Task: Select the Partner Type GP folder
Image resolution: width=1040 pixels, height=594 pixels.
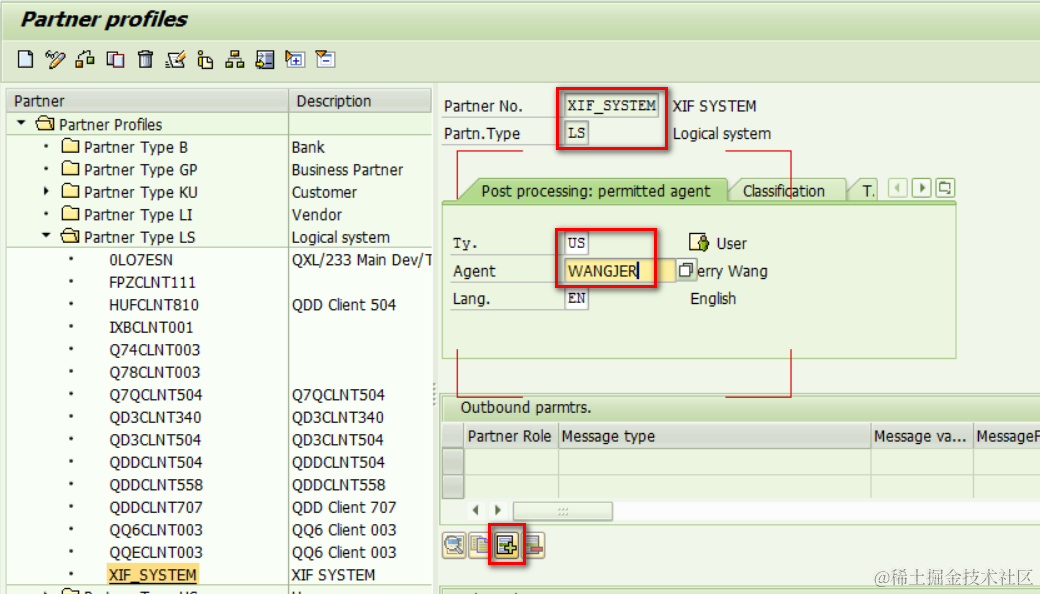Action: (x=141, y=169)
